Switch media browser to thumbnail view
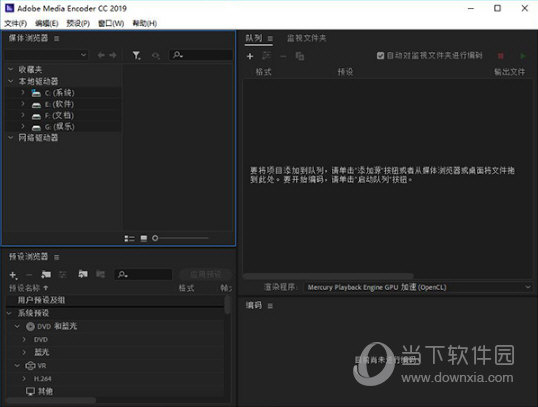538x407 pixels. (x=144, y=238)
